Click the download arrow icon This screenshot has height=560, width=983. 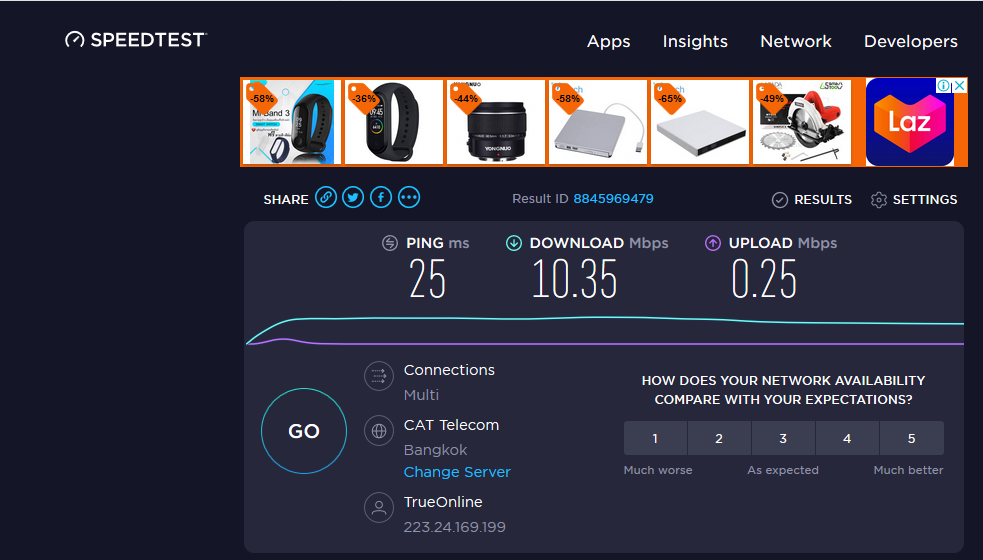click(x=513, y=243)
